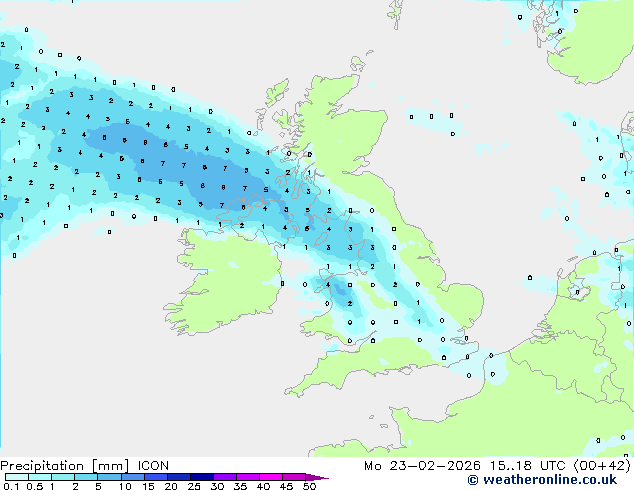This screenshot has height=490, width=634.
Task: Select the 35–40 mm legend color box
Action: click(x=248, y=477)
